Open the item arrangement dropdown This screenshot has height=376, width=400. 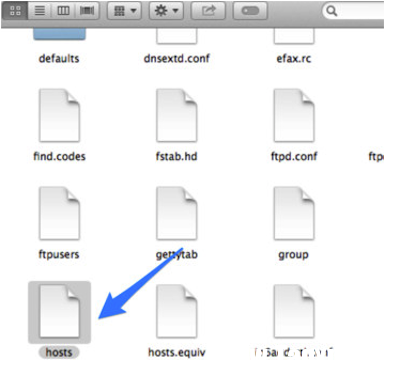[x=125, y=11]
